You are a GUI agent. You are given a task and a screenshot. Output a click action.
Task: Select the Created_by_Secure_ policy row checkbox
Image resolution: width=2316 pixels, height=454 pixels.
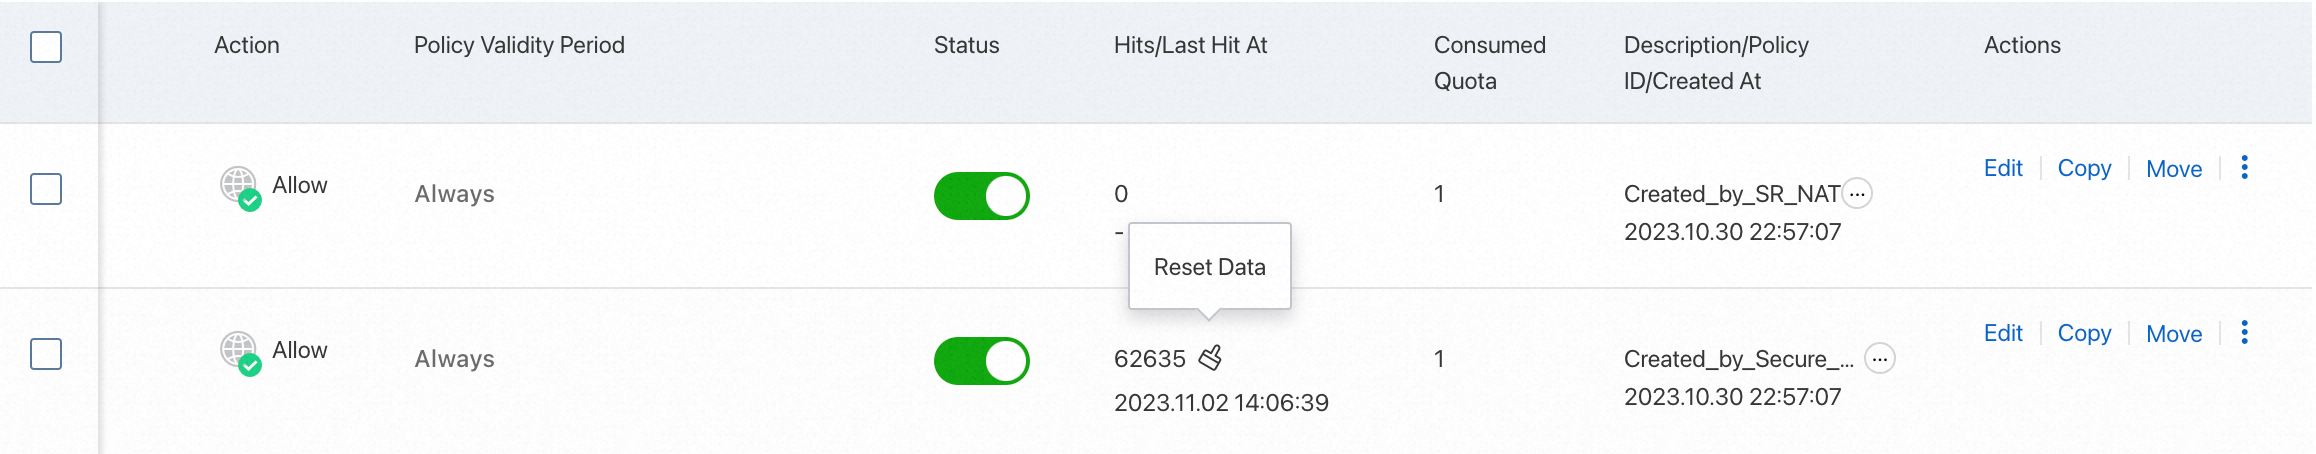pos(46,354)
